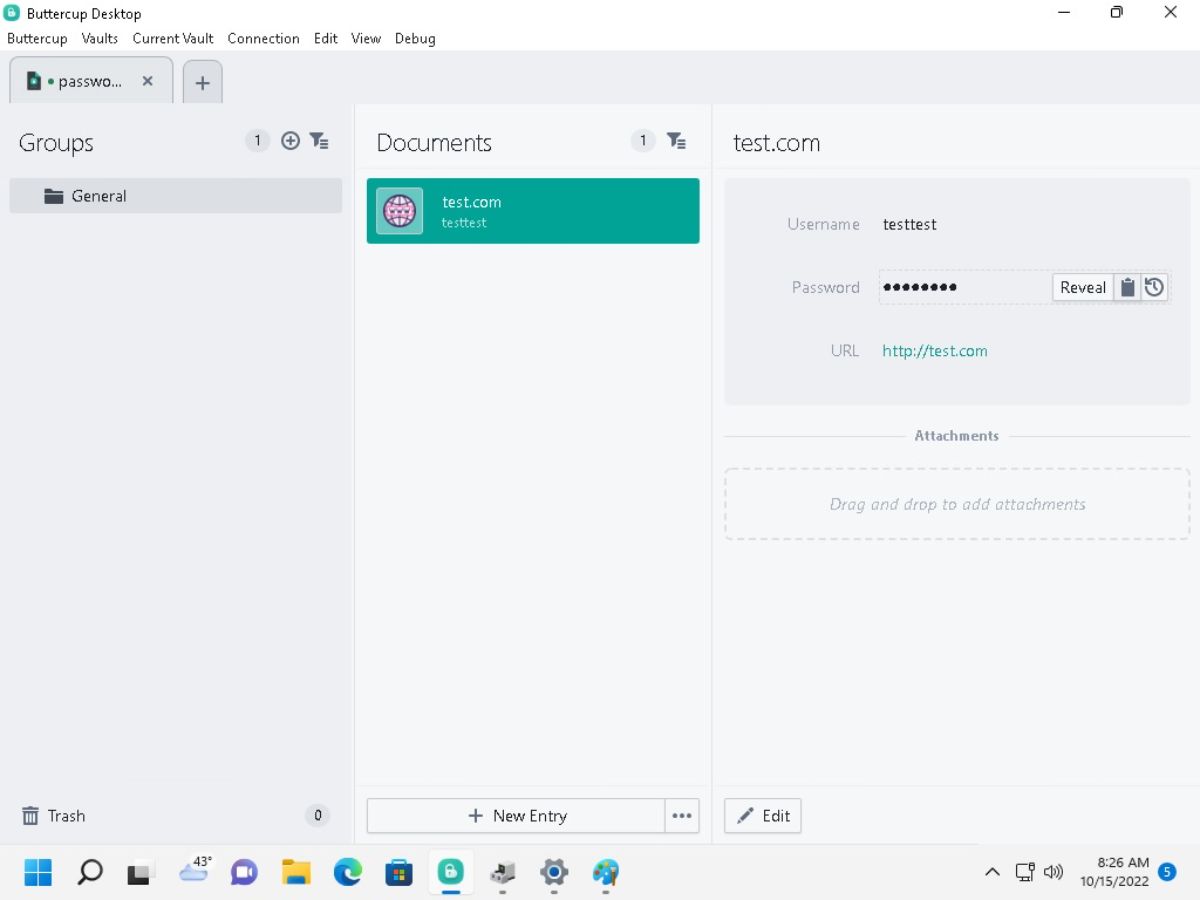This screenshot has width=1200, height=900.
Task: Open the View menu
Action: 366,38
